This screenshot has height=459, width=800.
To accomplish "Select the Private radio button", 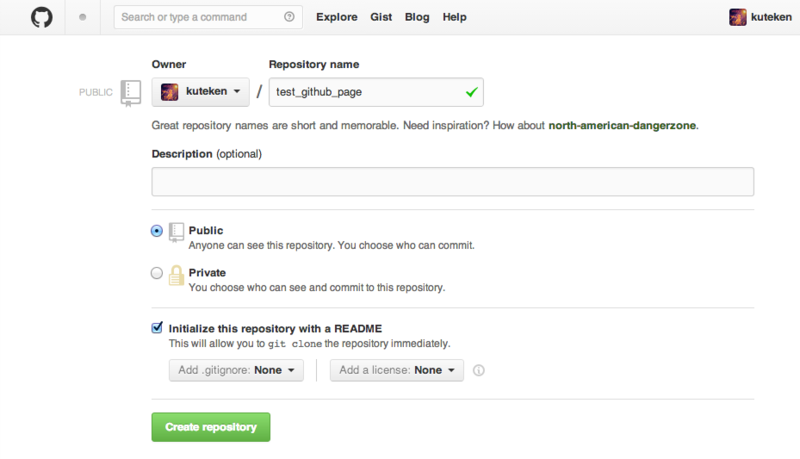I will tap(157, 273).
